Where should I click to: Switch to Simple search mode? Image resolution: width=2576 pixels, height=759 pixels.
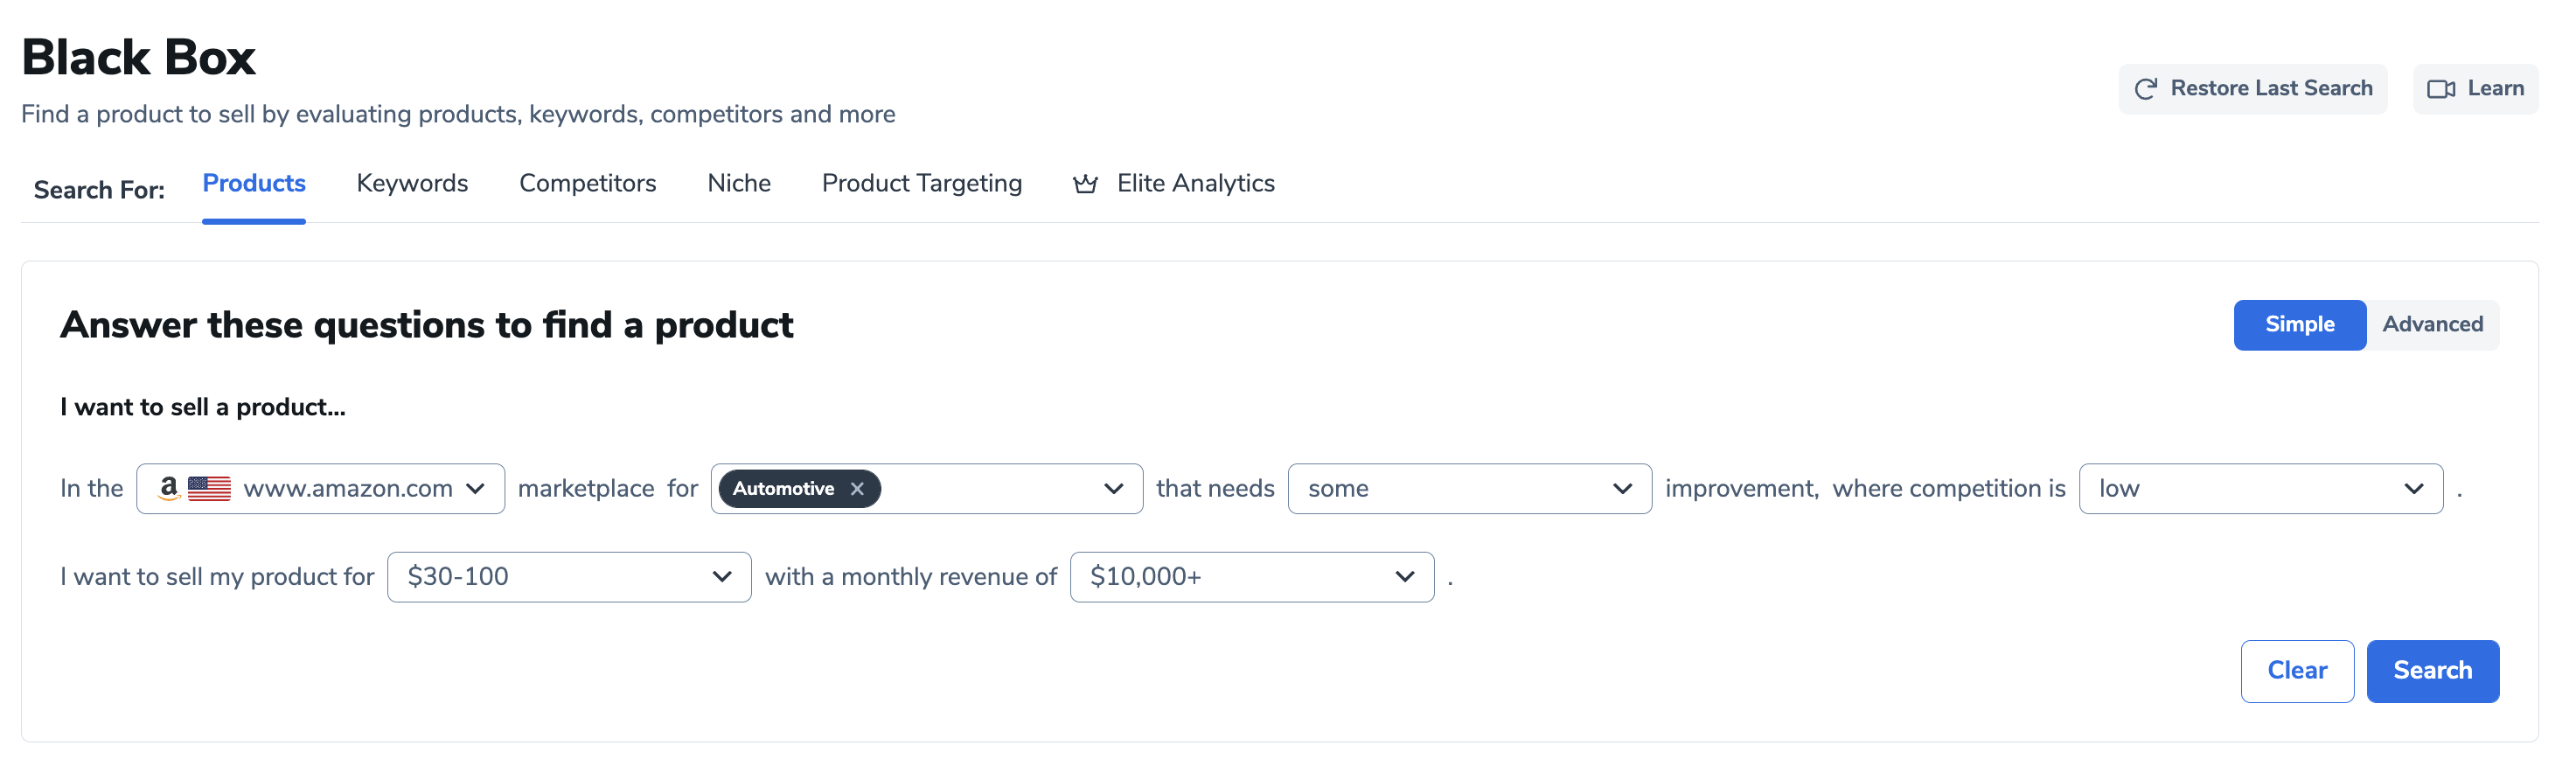coord(2299,325)
